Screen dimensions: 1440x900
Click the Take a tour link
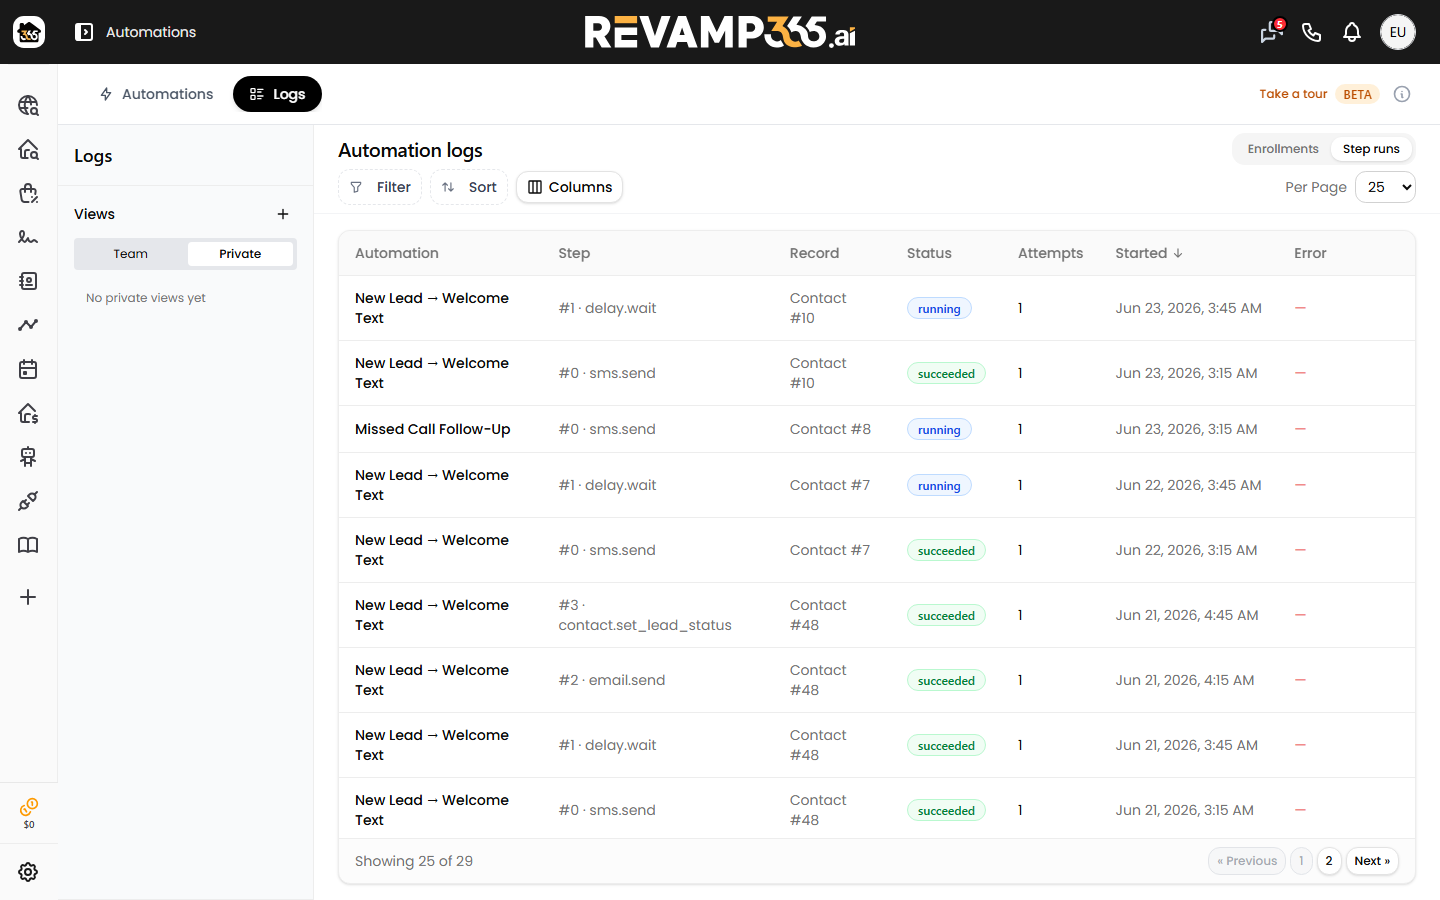(1293, 94)
